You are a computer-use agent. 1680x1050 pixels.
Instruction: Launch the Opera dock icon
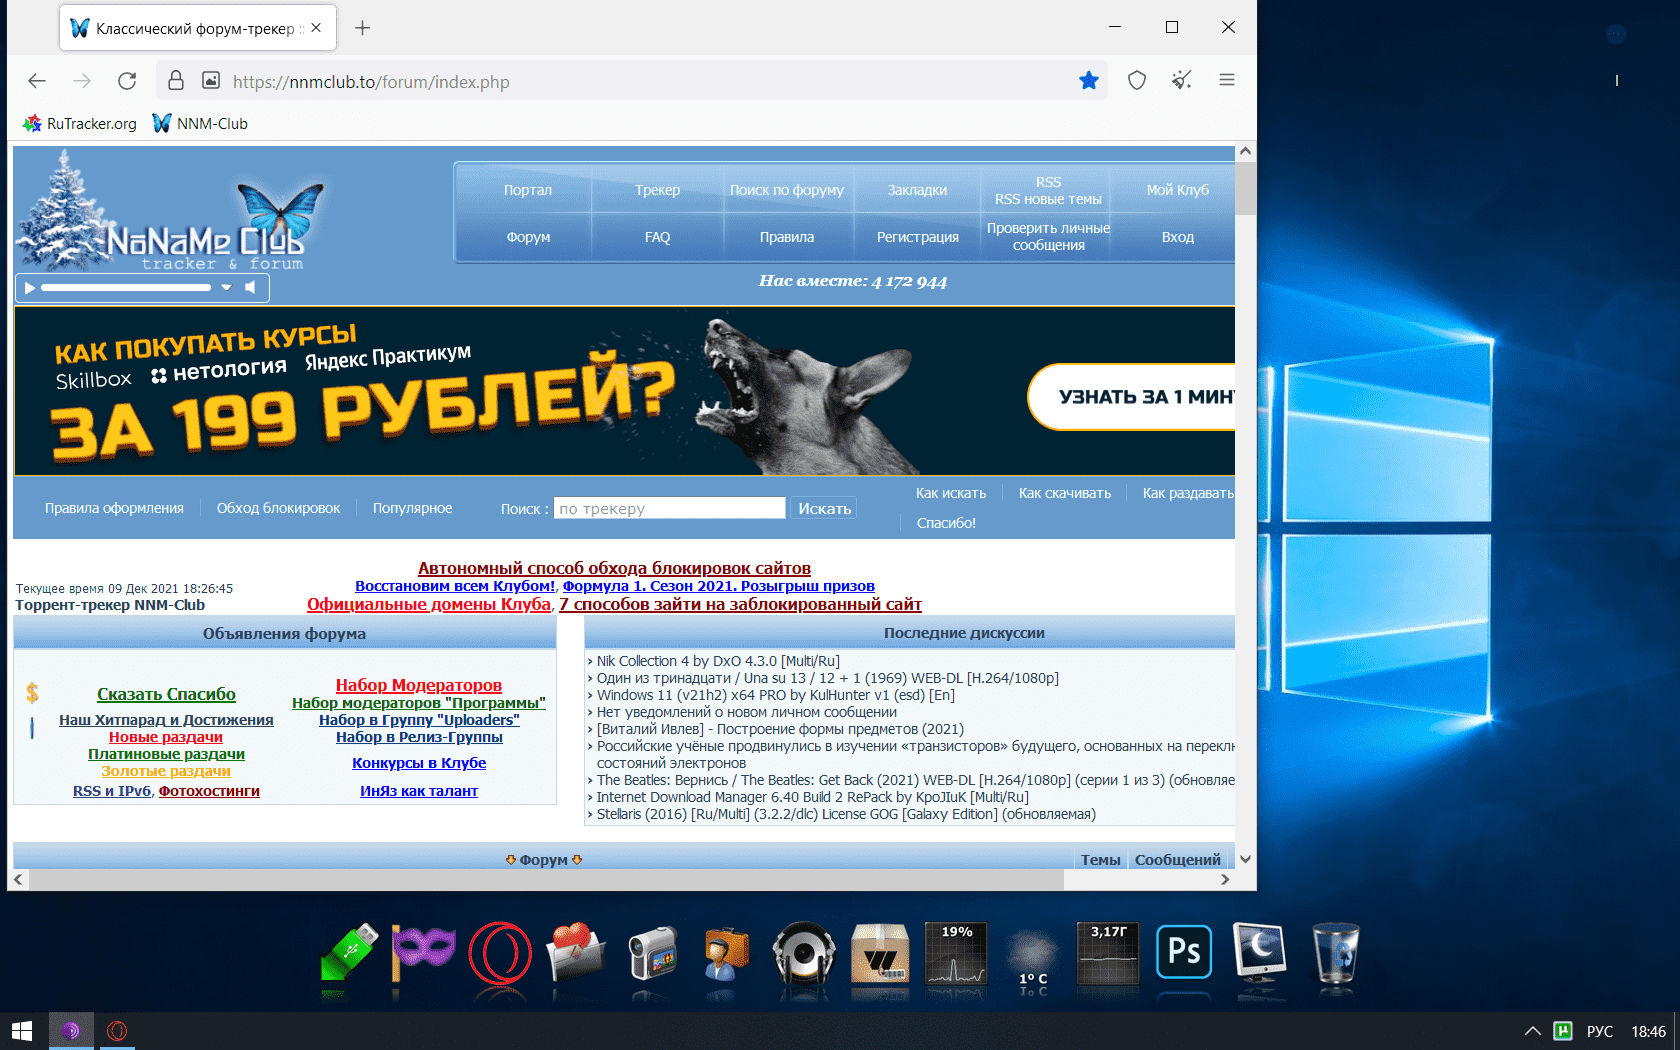pos(500,953)
